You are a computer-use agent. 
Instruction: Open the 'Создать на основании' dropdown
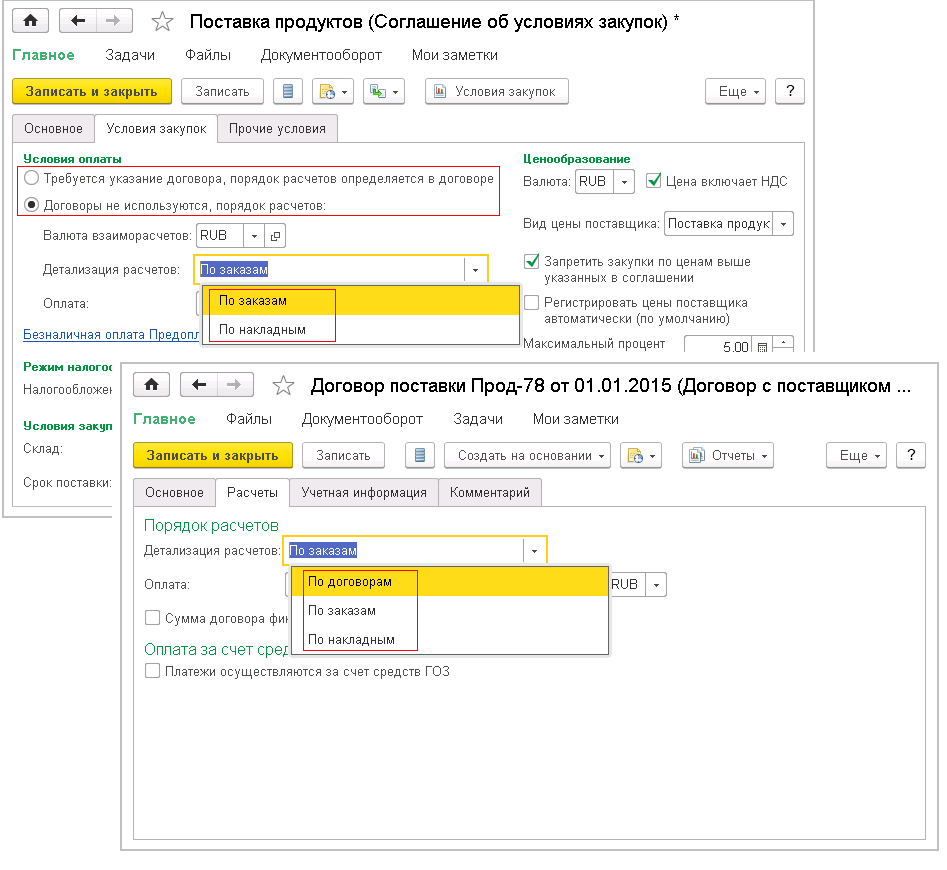528,455
